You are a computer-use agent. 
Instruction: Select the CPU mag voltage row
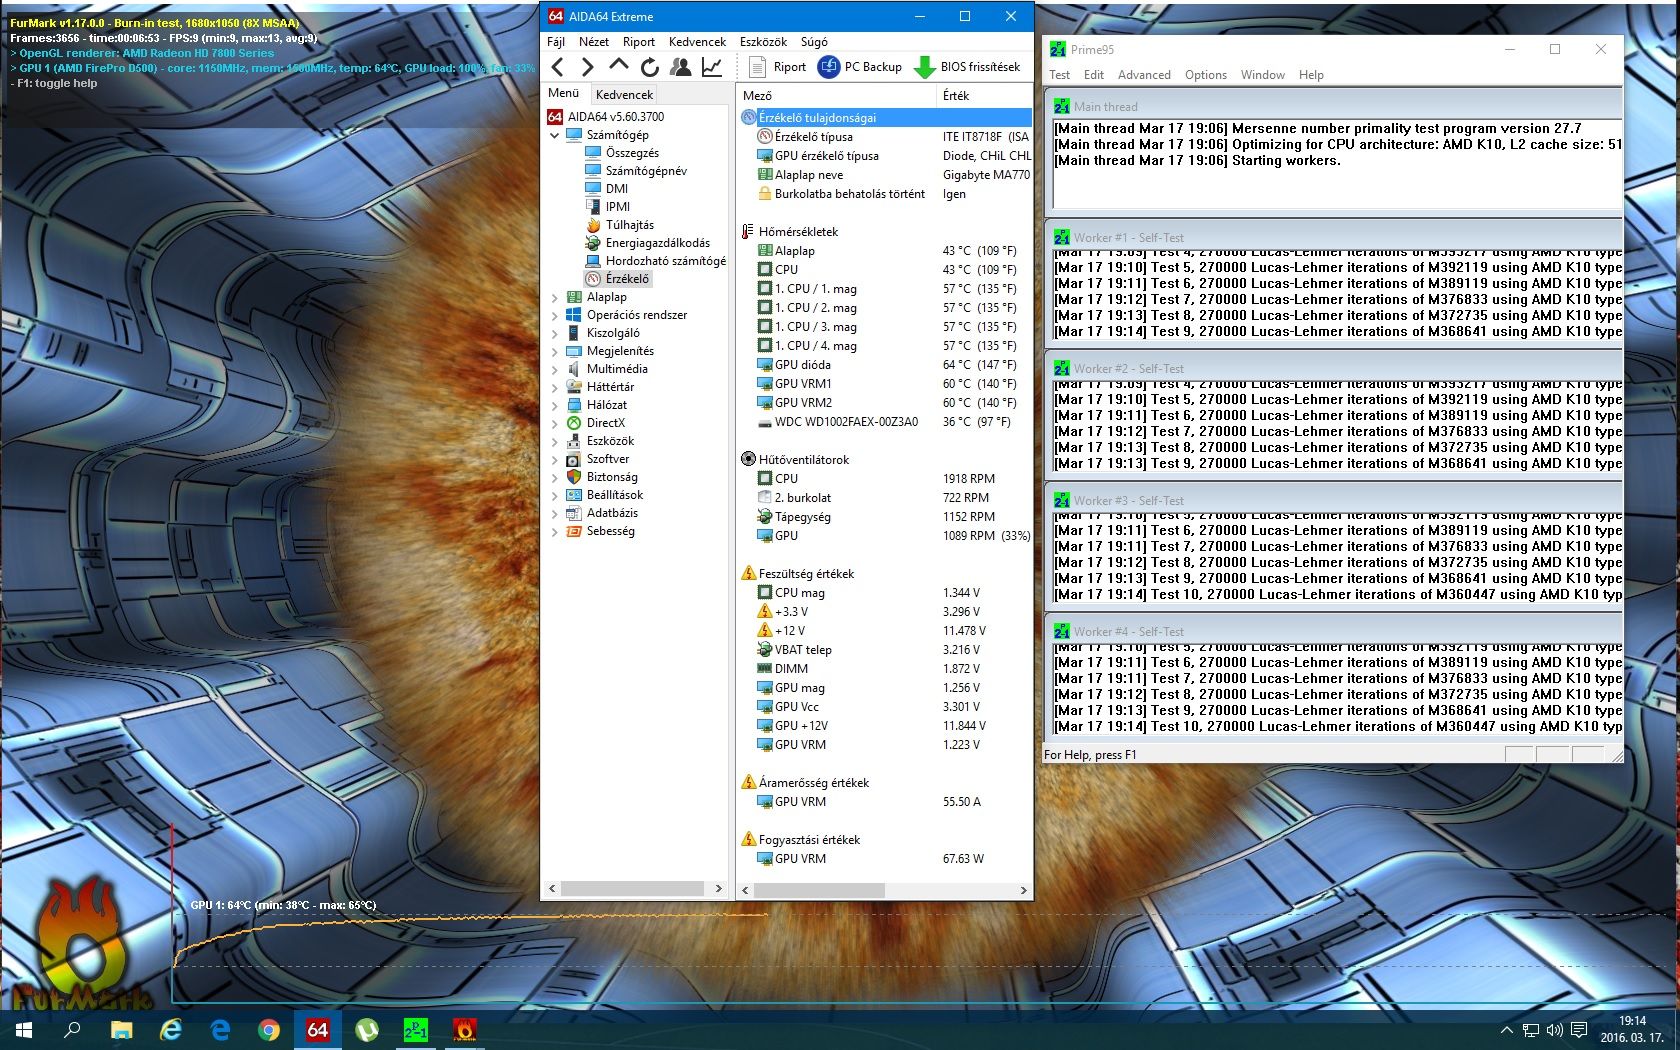(885, 593)
